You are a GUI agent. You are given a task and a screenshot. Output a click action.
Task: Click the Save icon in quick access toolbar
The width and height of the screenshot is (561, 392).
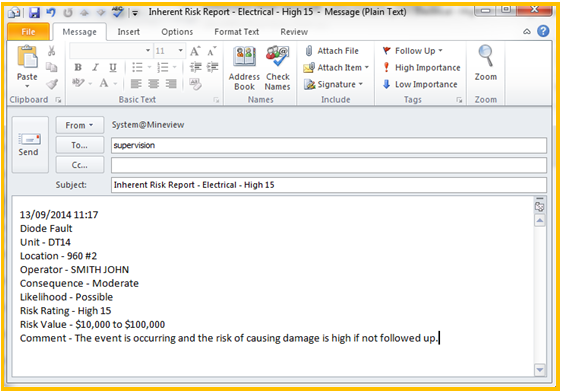(x=34, y=13)
